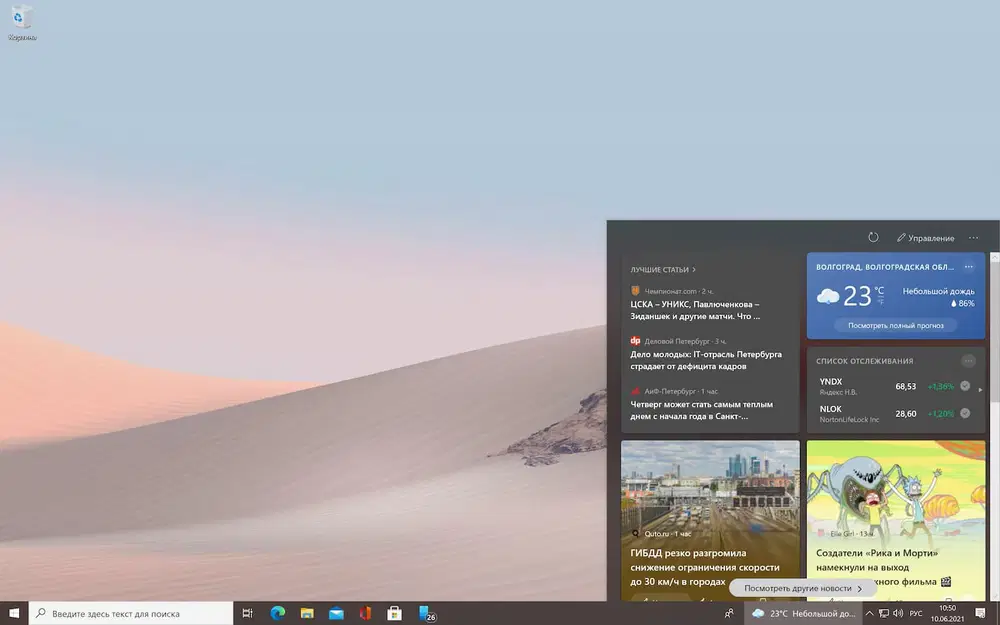Launch Microsoft Edge from the taskbar
This screenshot has height=625, width=1000.
tap(277, 614)
